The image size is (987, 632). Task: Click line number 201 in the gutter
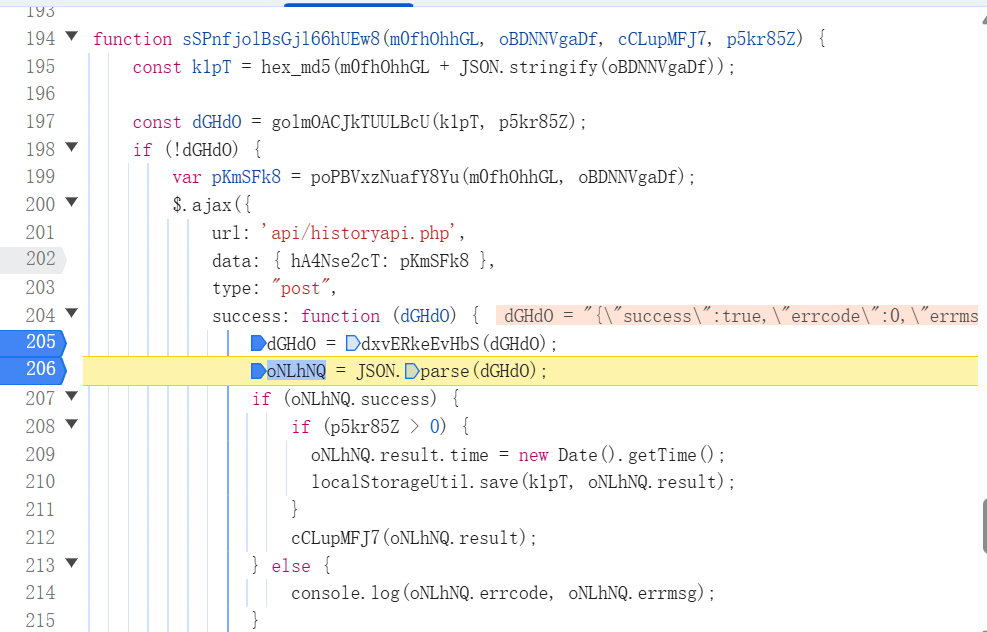[x=40, y=232]
